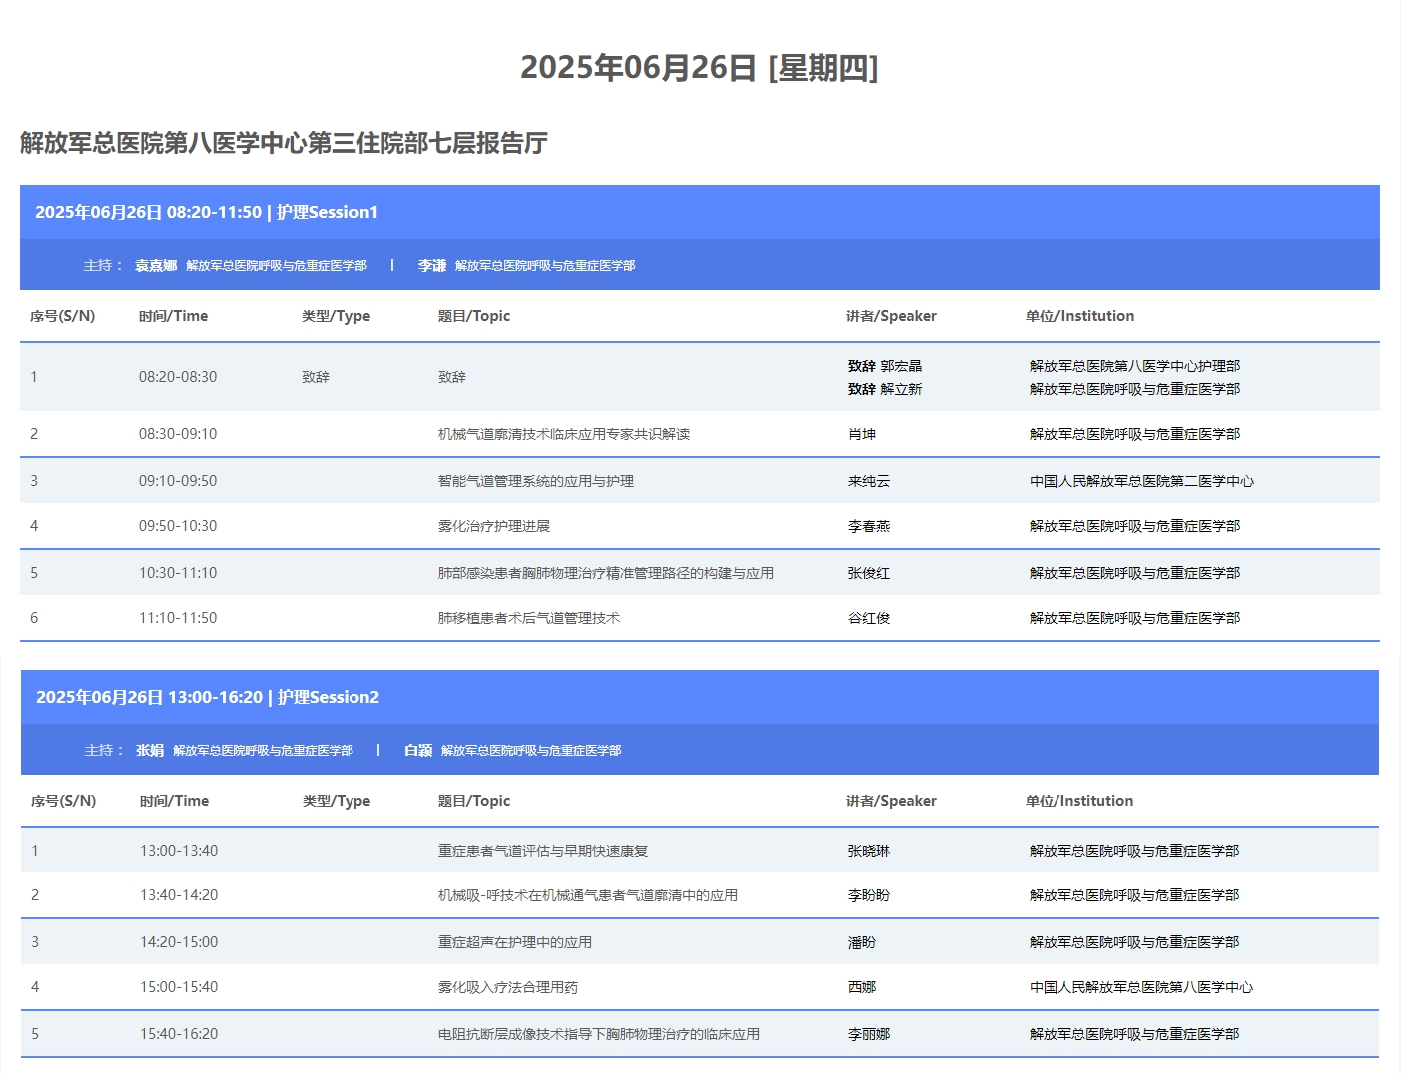Image resolution: width=1401 pixels, height=1075 pixels.
Task: Click moderator name 白颖
Action: tap(418, 750)
